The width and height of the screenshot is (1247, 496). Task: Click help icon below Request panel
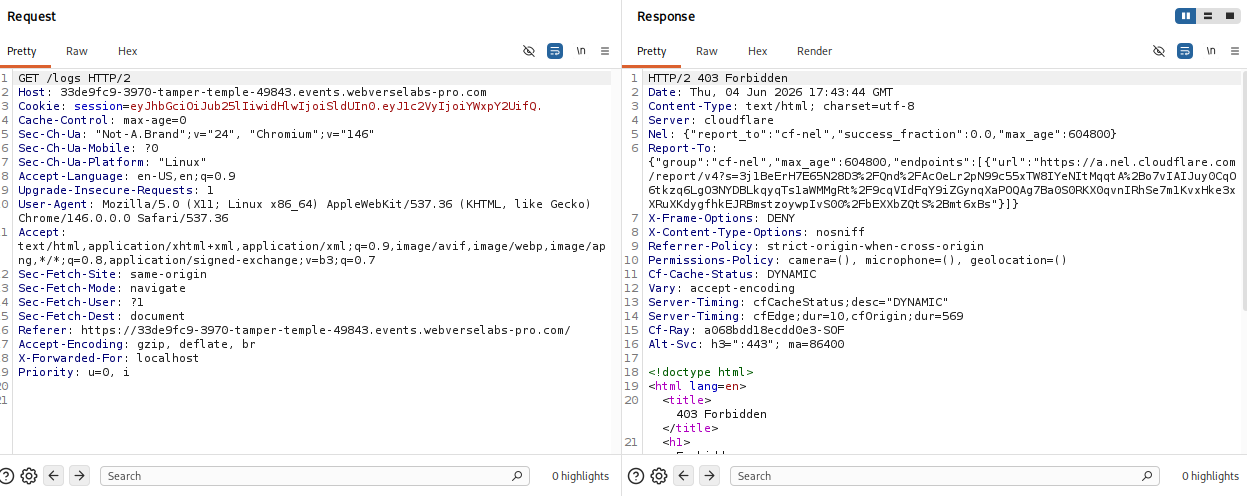click(x=8, y=476)
